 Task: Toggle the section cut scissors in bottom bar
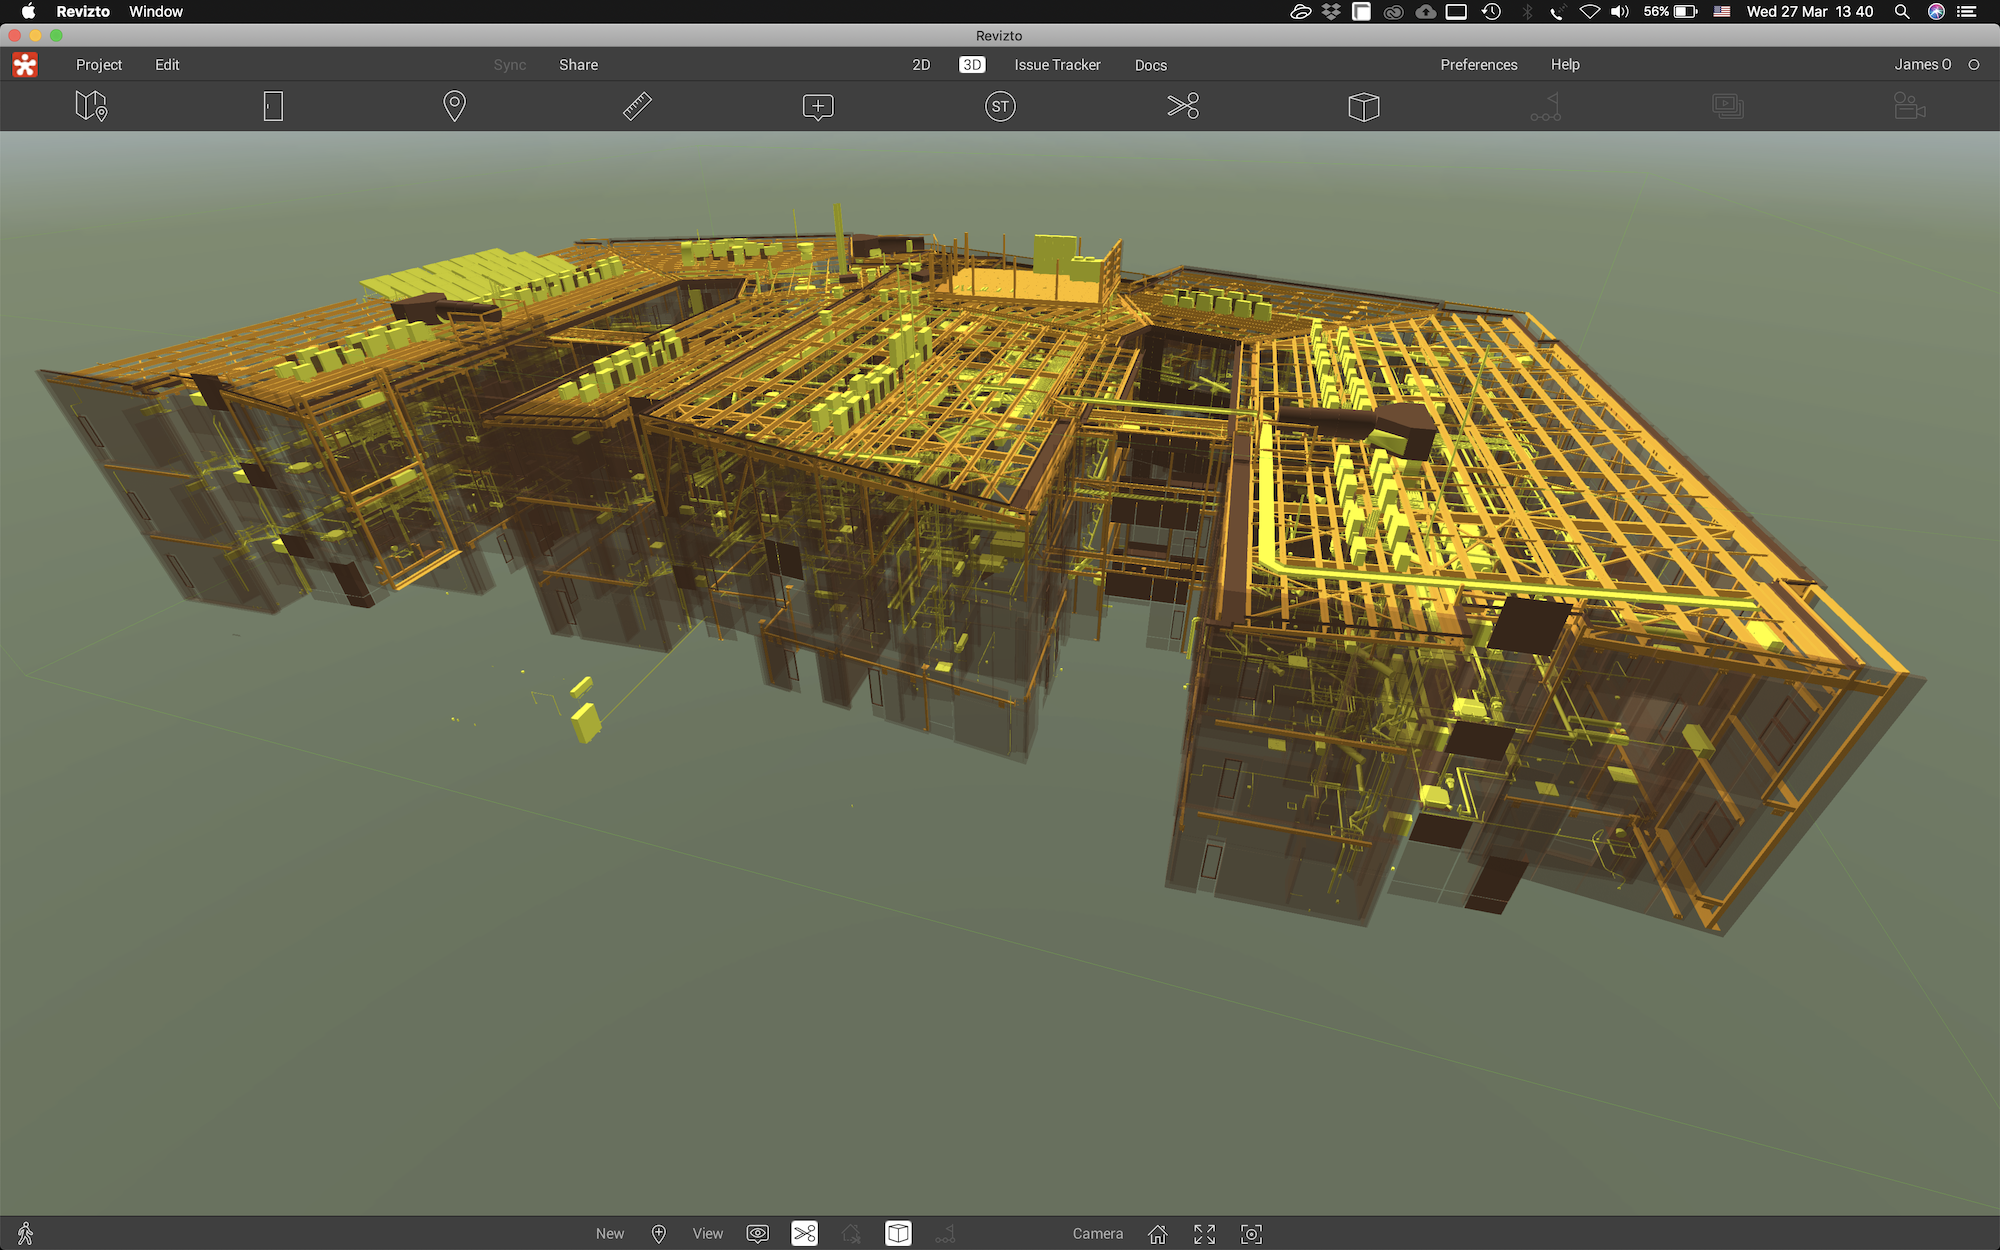click(x=805, y=1233)
